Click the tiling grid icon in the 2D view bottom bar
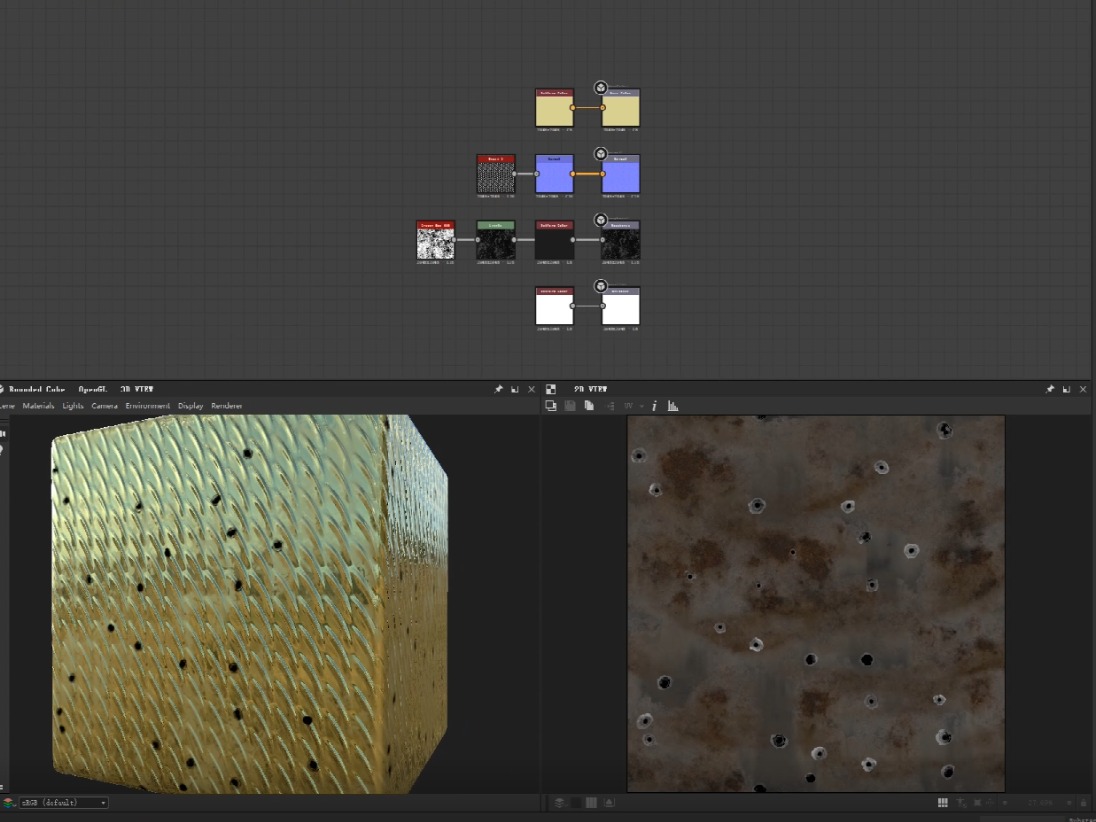 pyautogui.click(x=943, y=803)
